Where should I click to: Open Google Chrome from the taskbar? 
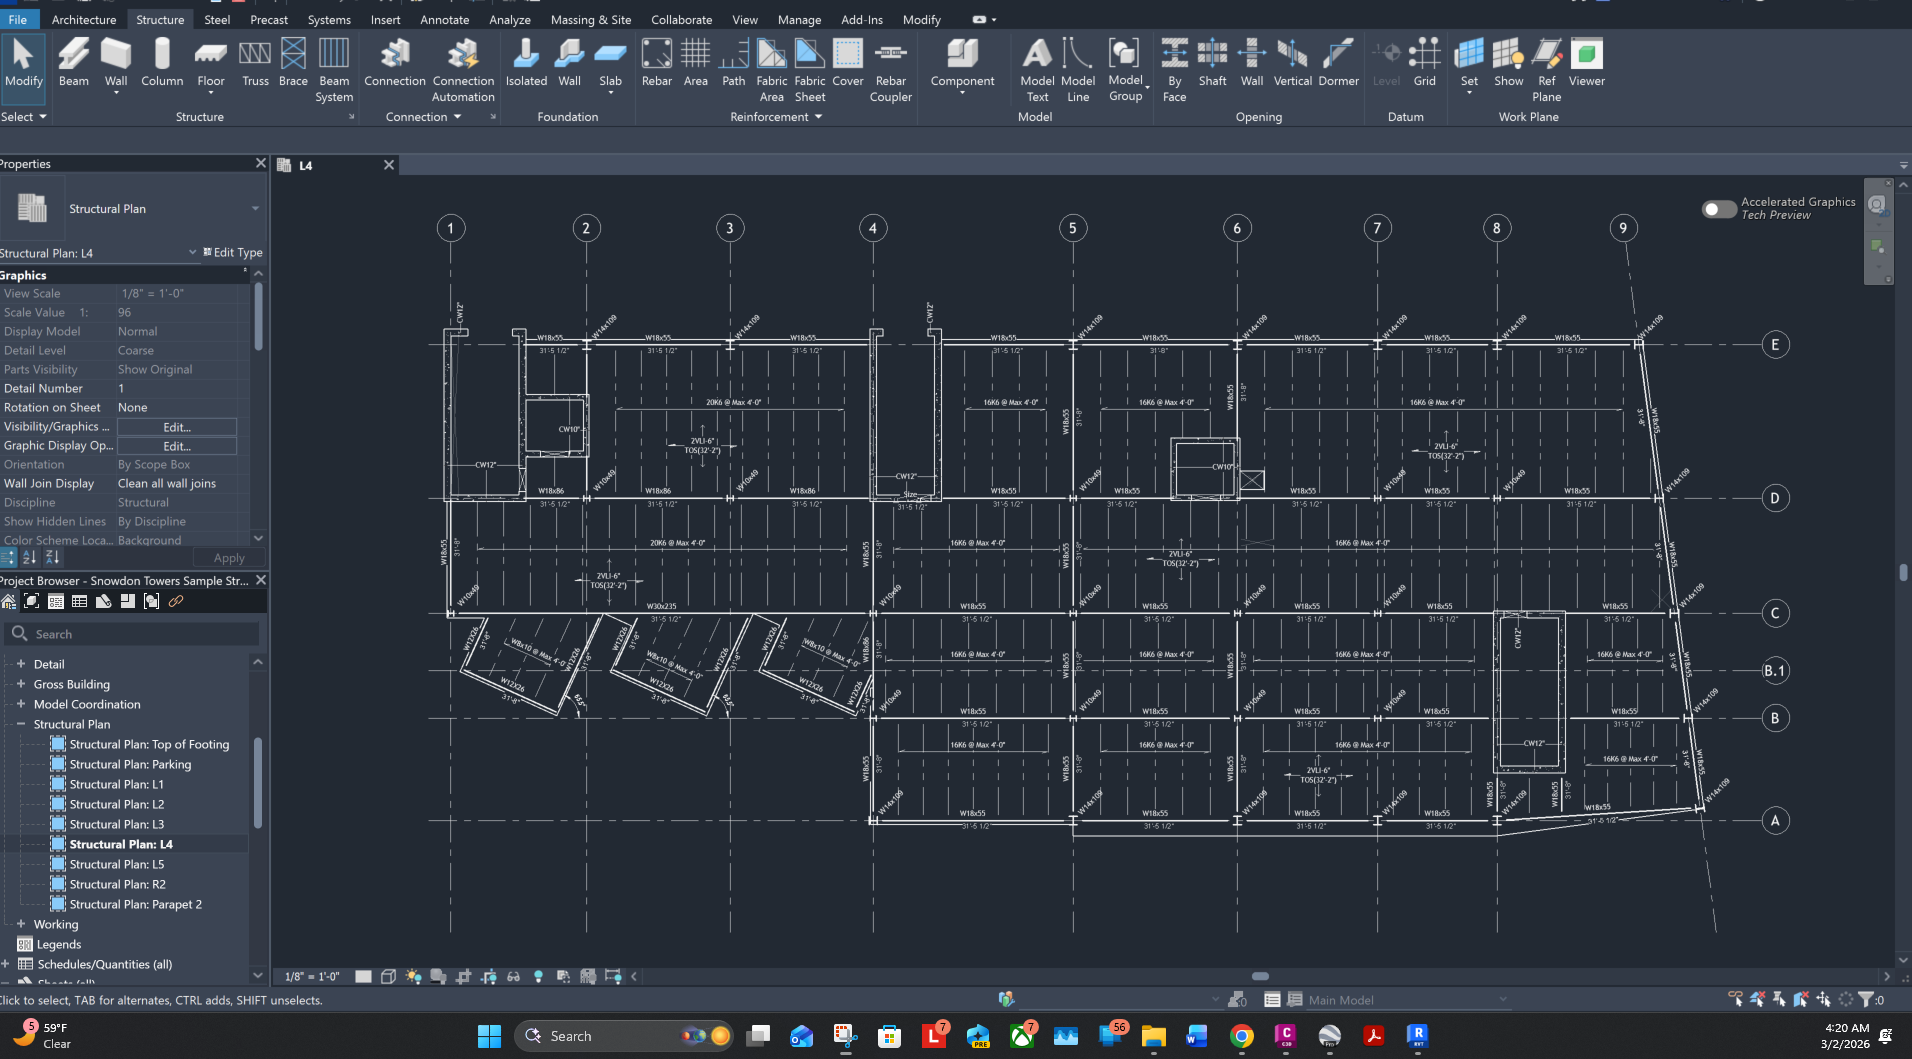point(1241,1036)
